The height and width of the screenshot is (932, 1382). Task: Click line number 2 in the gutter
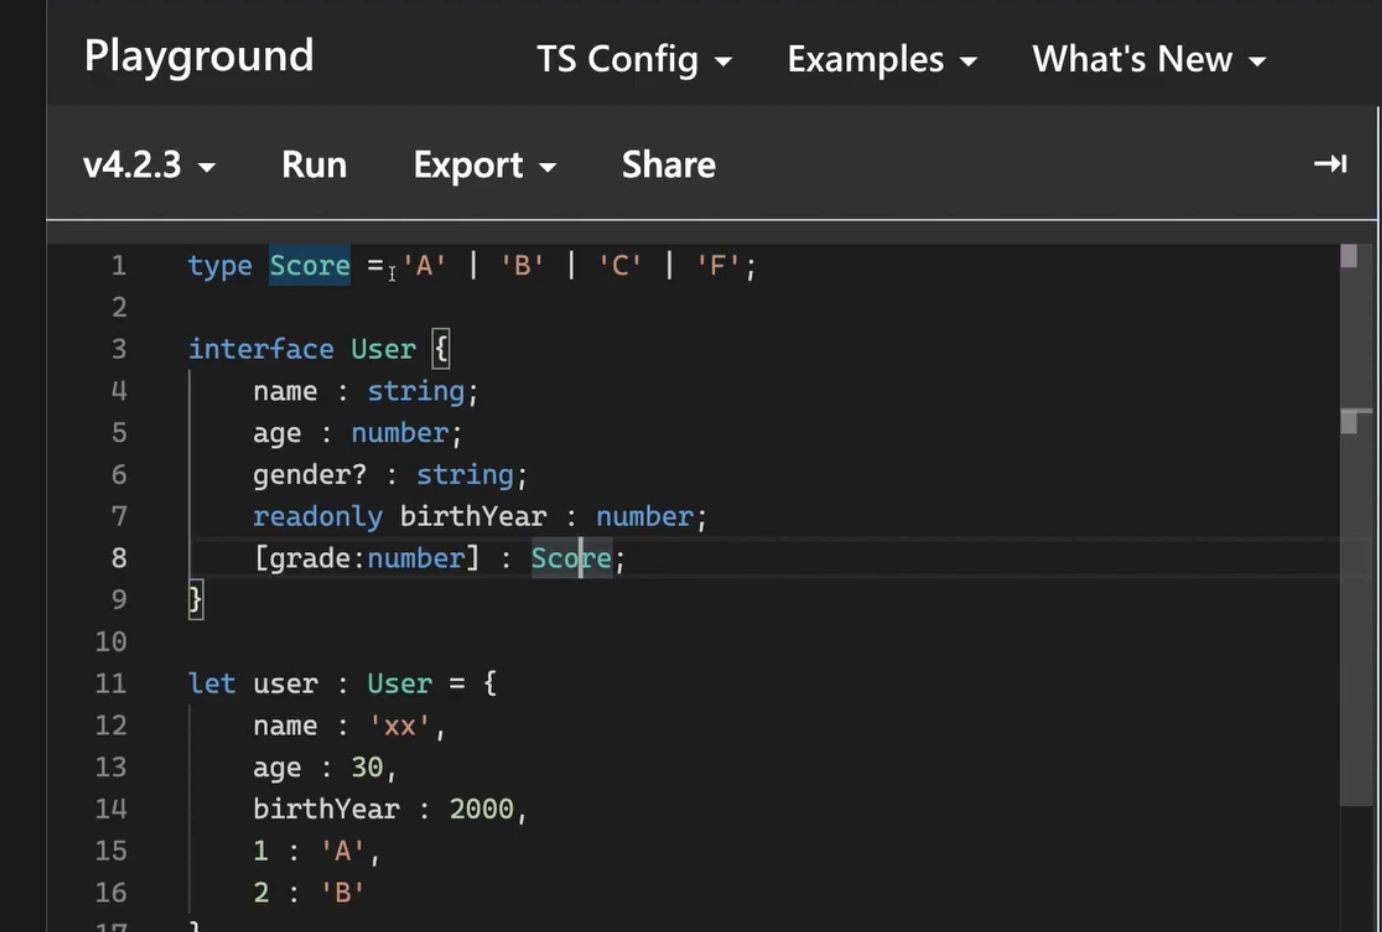tap(119, 307)
